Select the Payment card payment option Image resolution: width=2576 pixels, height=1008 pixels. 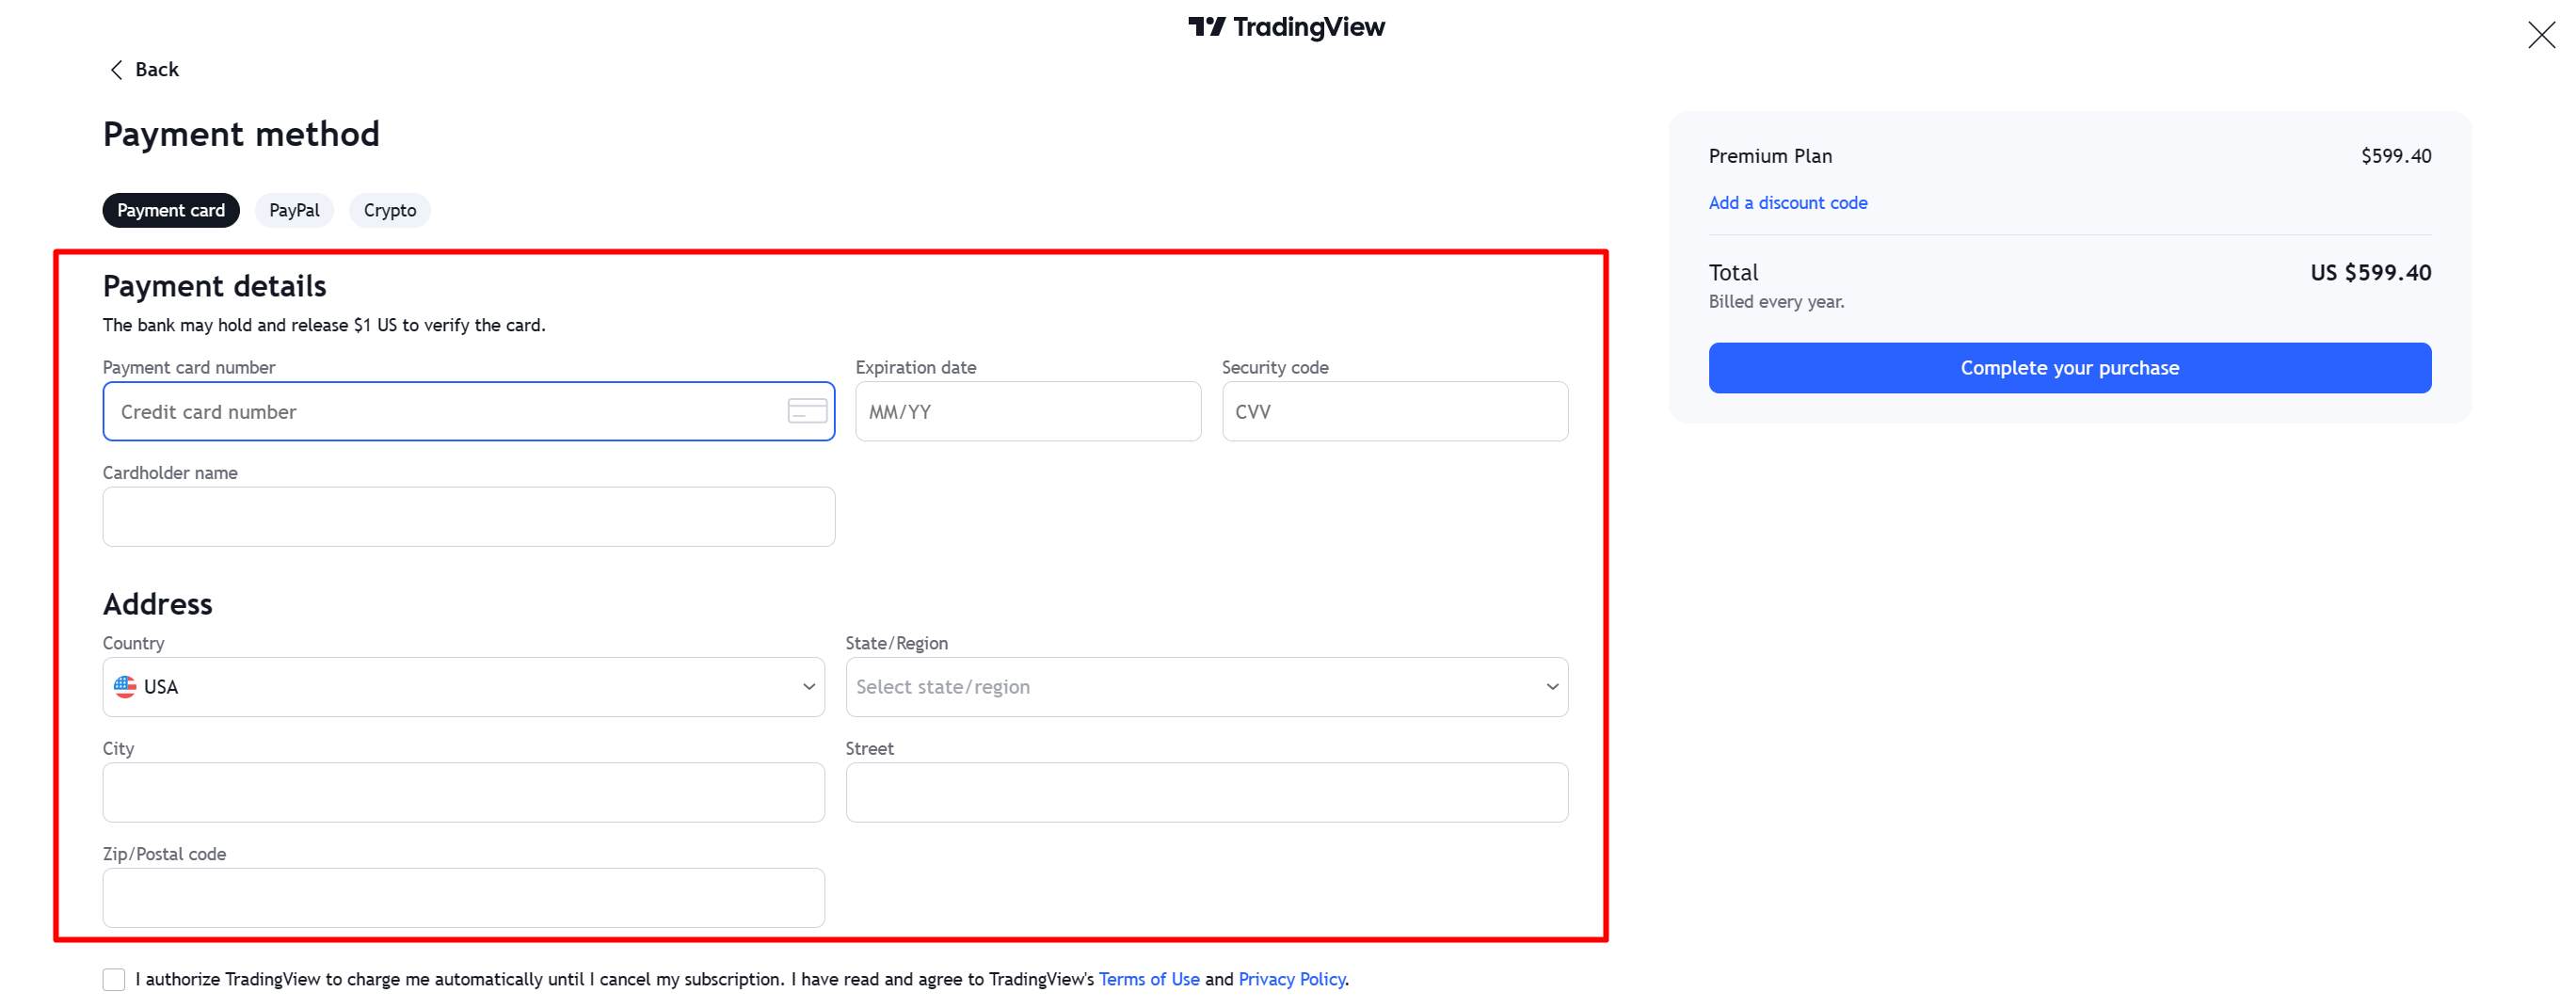click(x=170, y=210)
